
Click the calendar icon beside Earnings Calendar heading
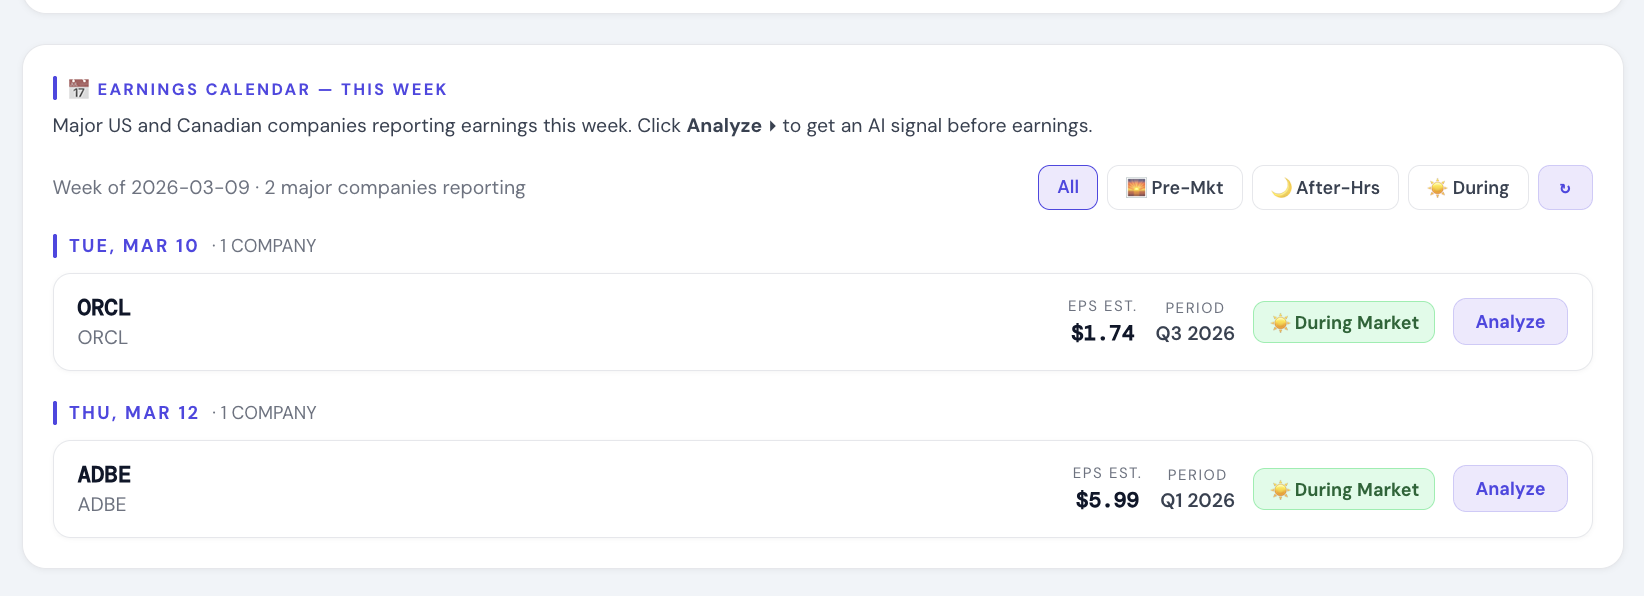point(78,88)
